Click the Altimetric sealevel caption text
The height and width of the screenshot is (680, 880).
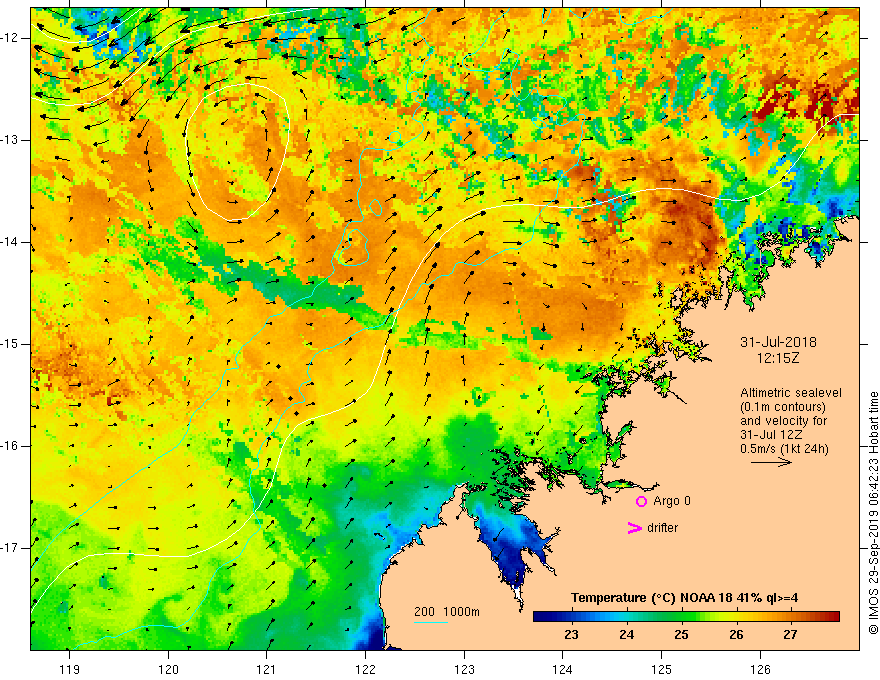791,393
